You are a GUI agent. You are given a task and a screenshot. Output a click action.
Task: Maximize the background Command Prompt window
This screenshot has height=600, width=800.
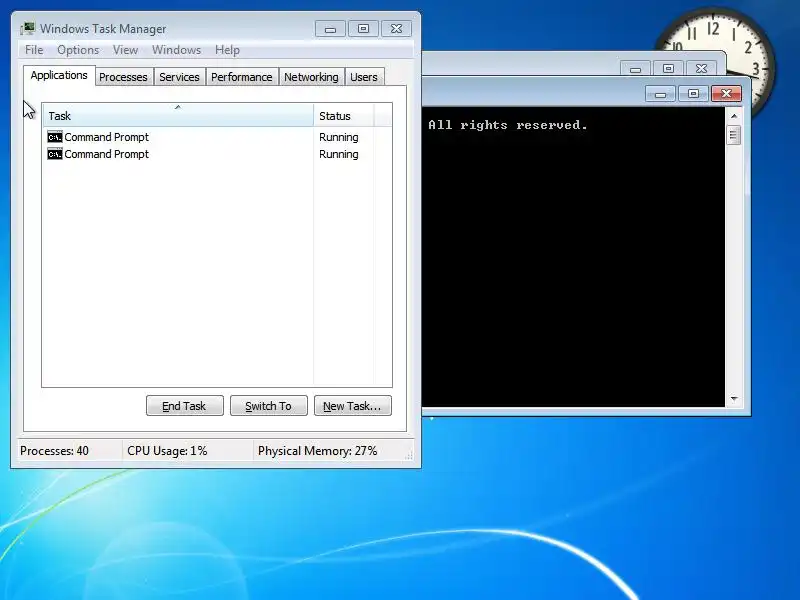[x=668, y=68]
